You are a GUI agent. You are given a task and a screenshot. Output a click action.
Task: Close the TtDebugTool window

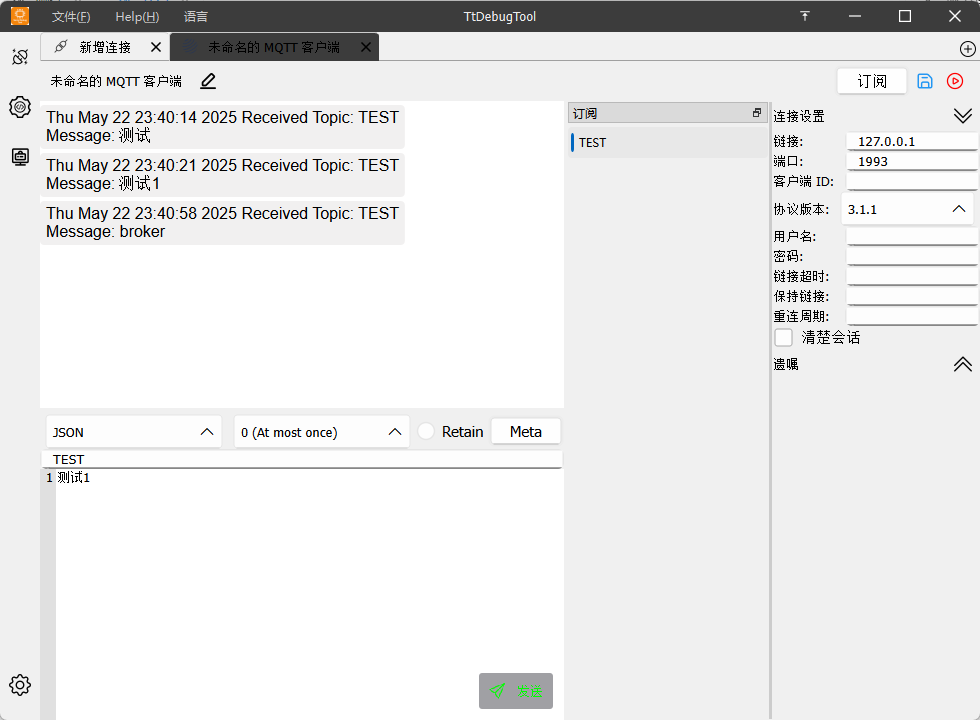coord(955,16)
